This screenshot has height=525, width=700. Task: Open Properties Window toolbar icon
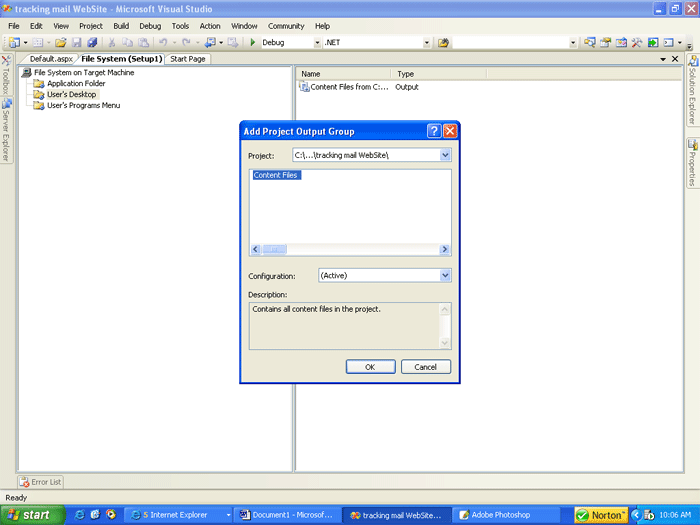coord(605,42)
